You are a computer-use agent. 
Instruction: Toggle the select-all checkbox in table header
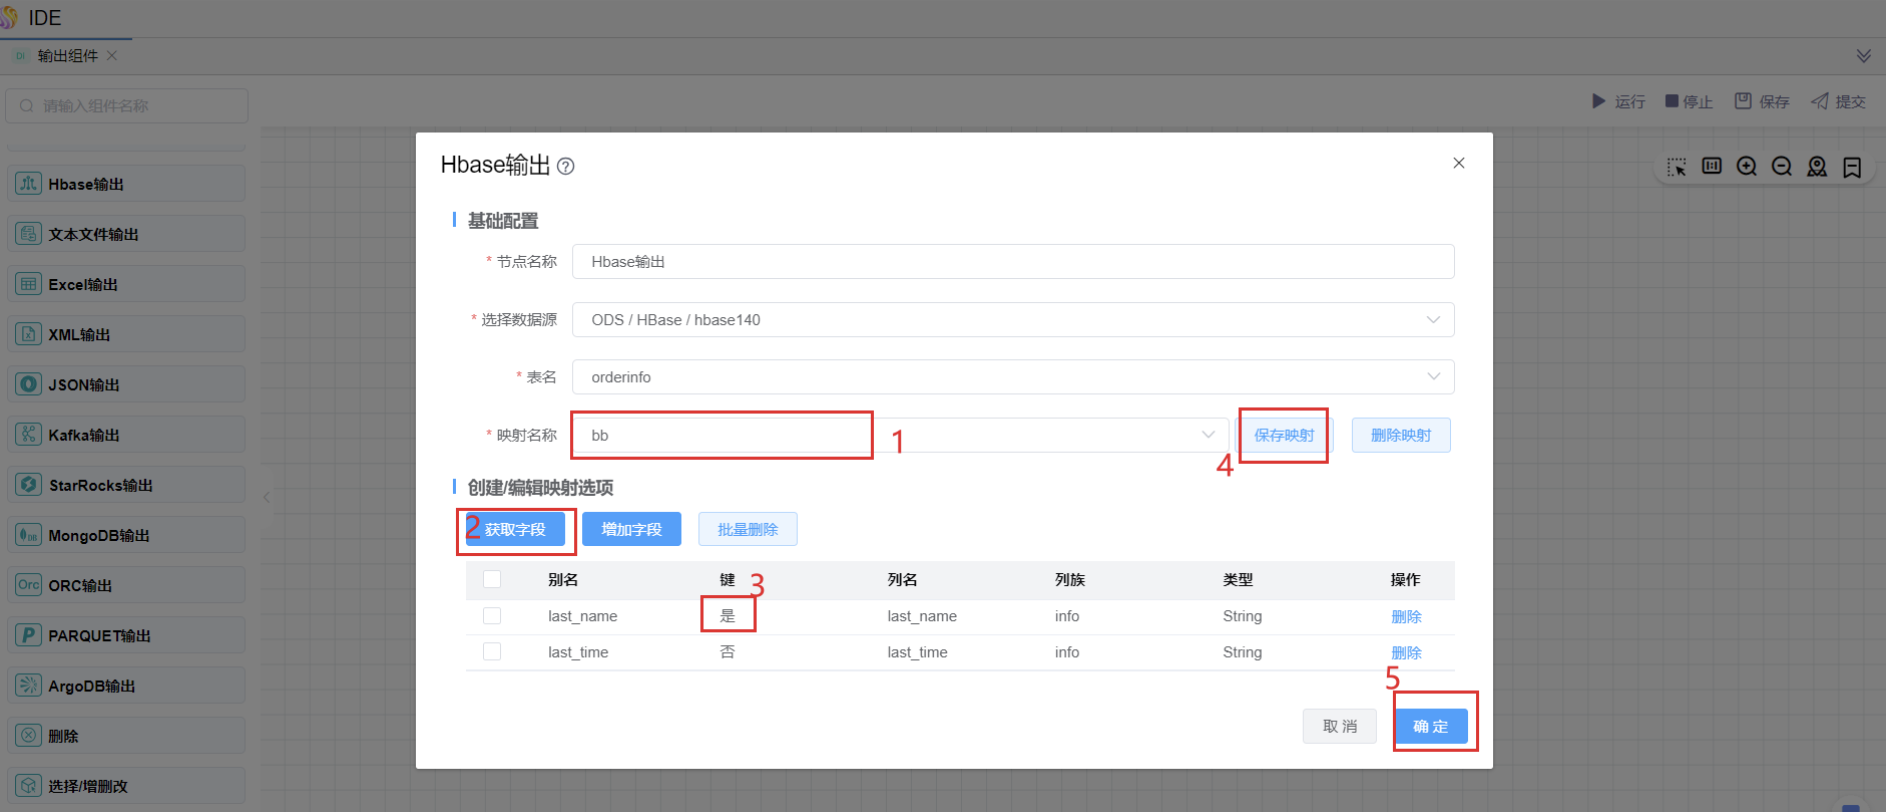click(492, 580)
